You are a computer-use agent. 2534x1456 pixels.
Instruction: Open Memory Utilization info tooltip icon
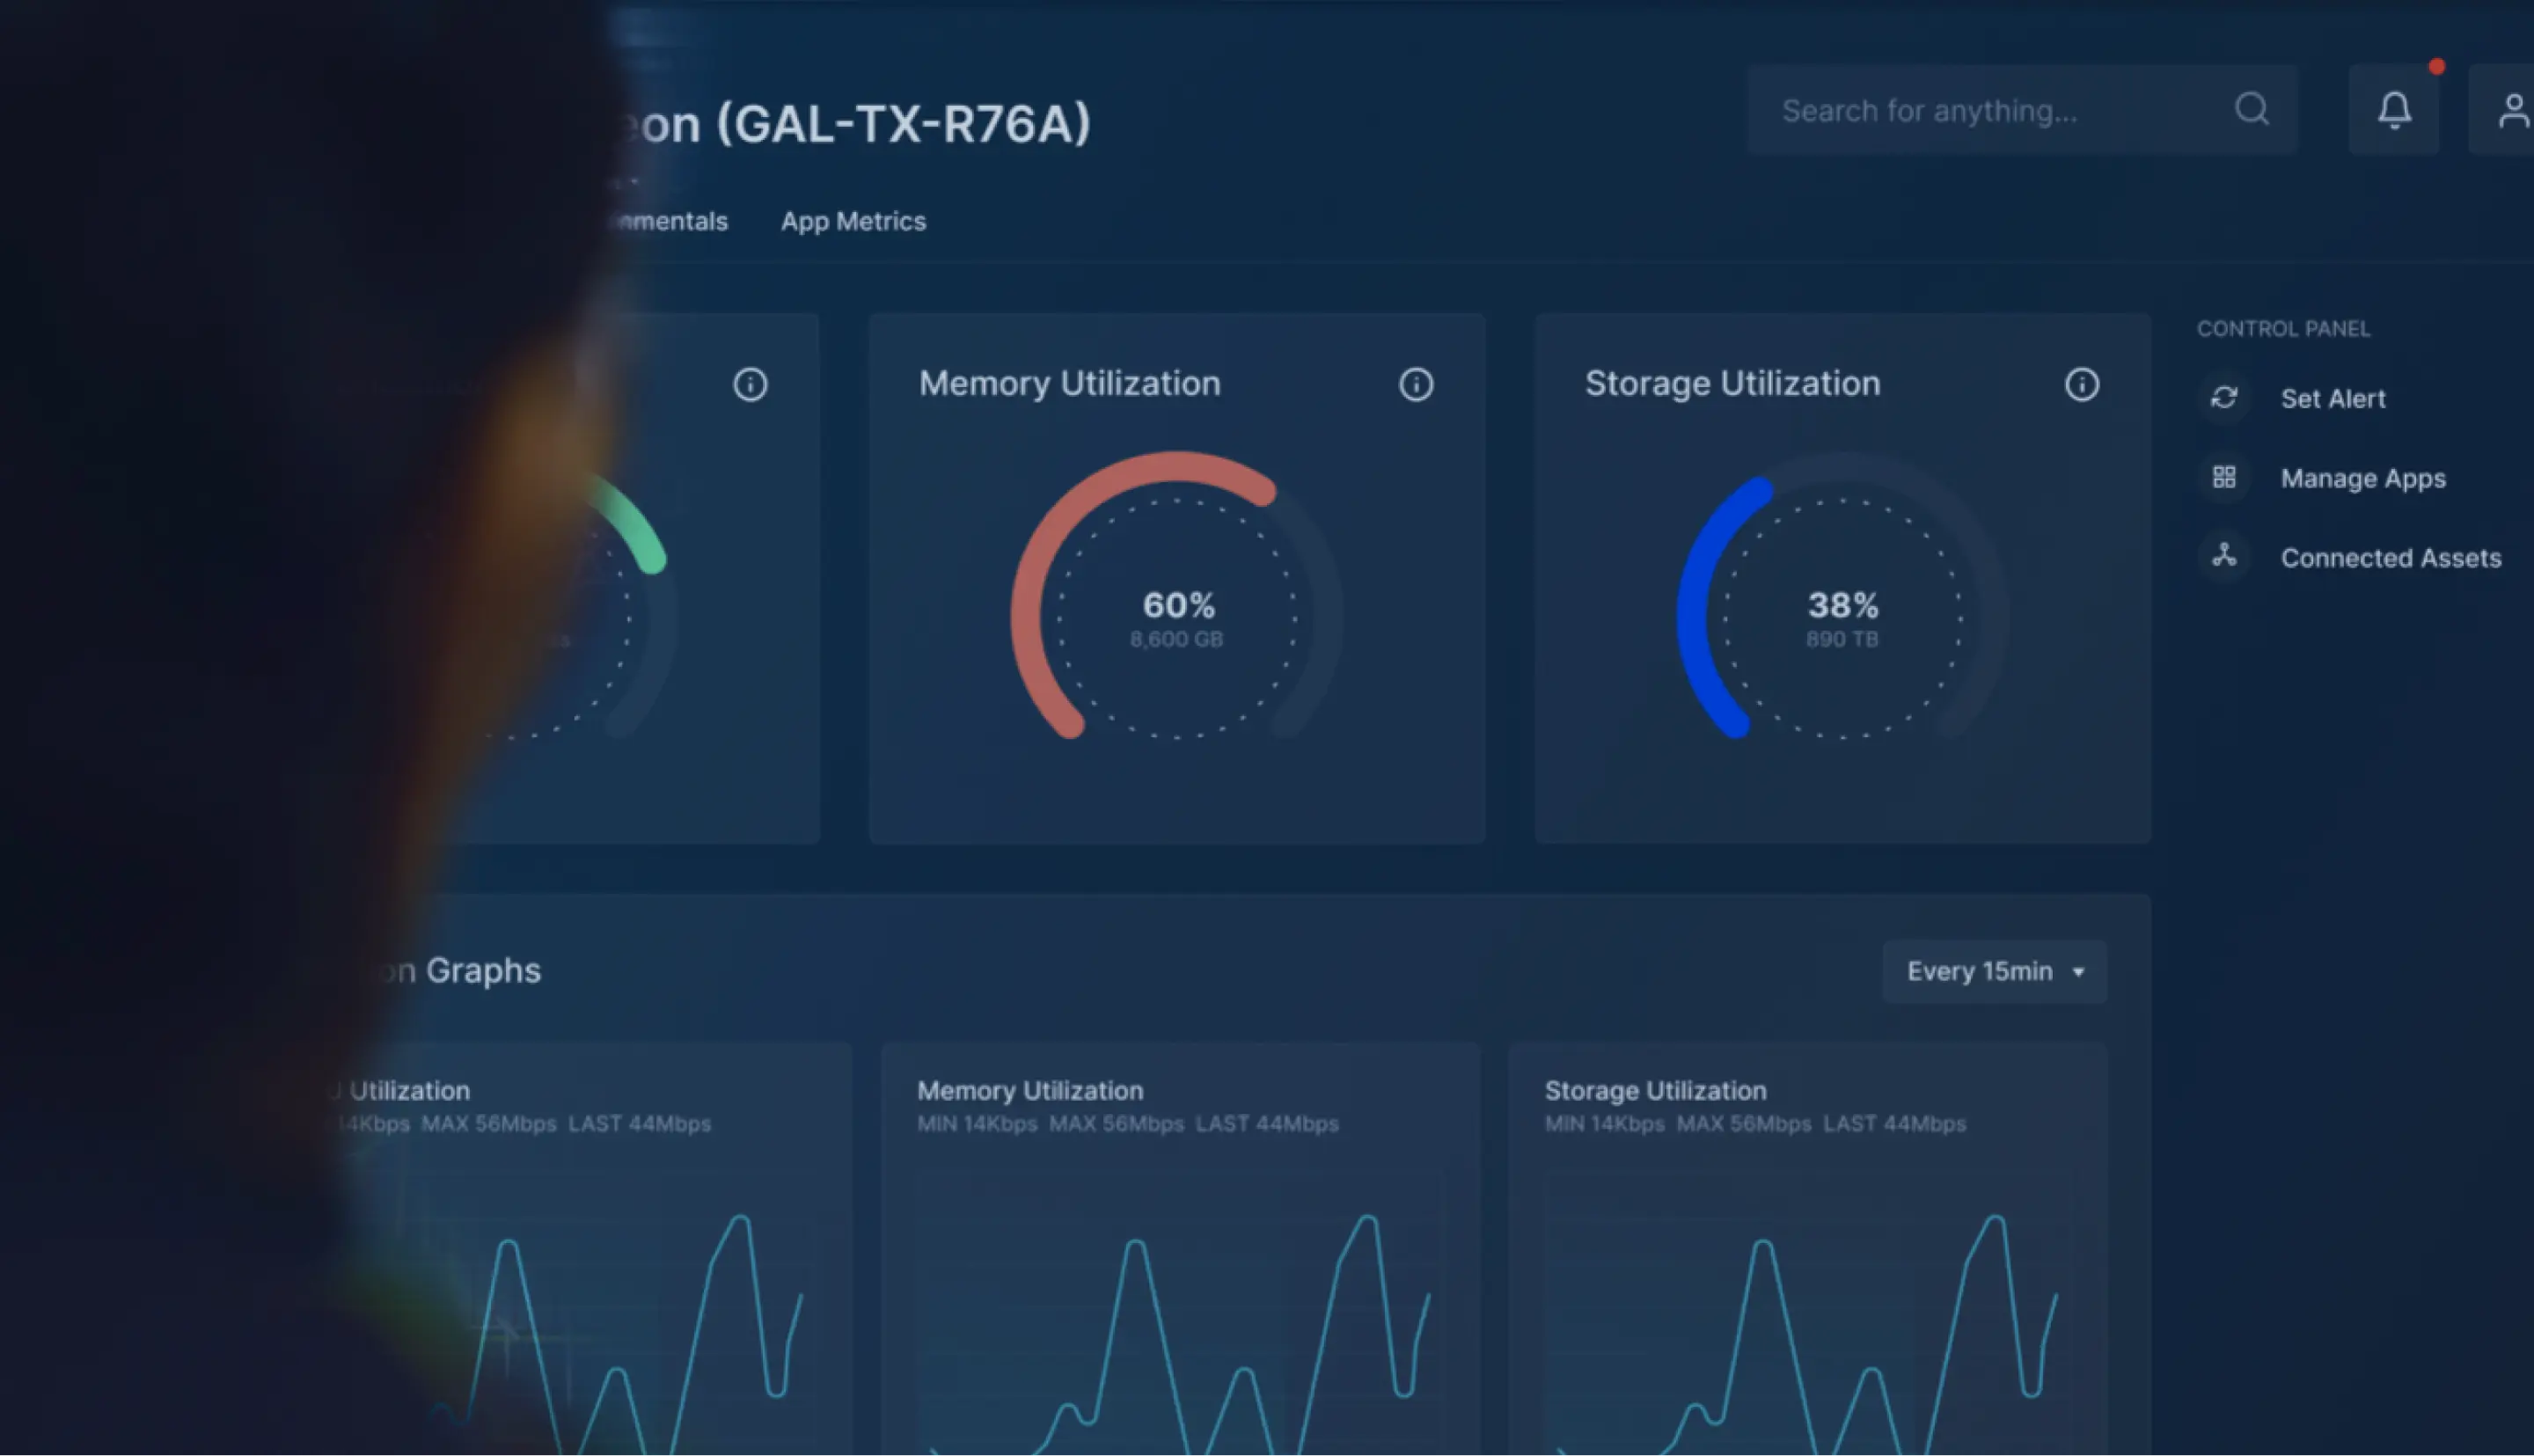point(1417,384)
